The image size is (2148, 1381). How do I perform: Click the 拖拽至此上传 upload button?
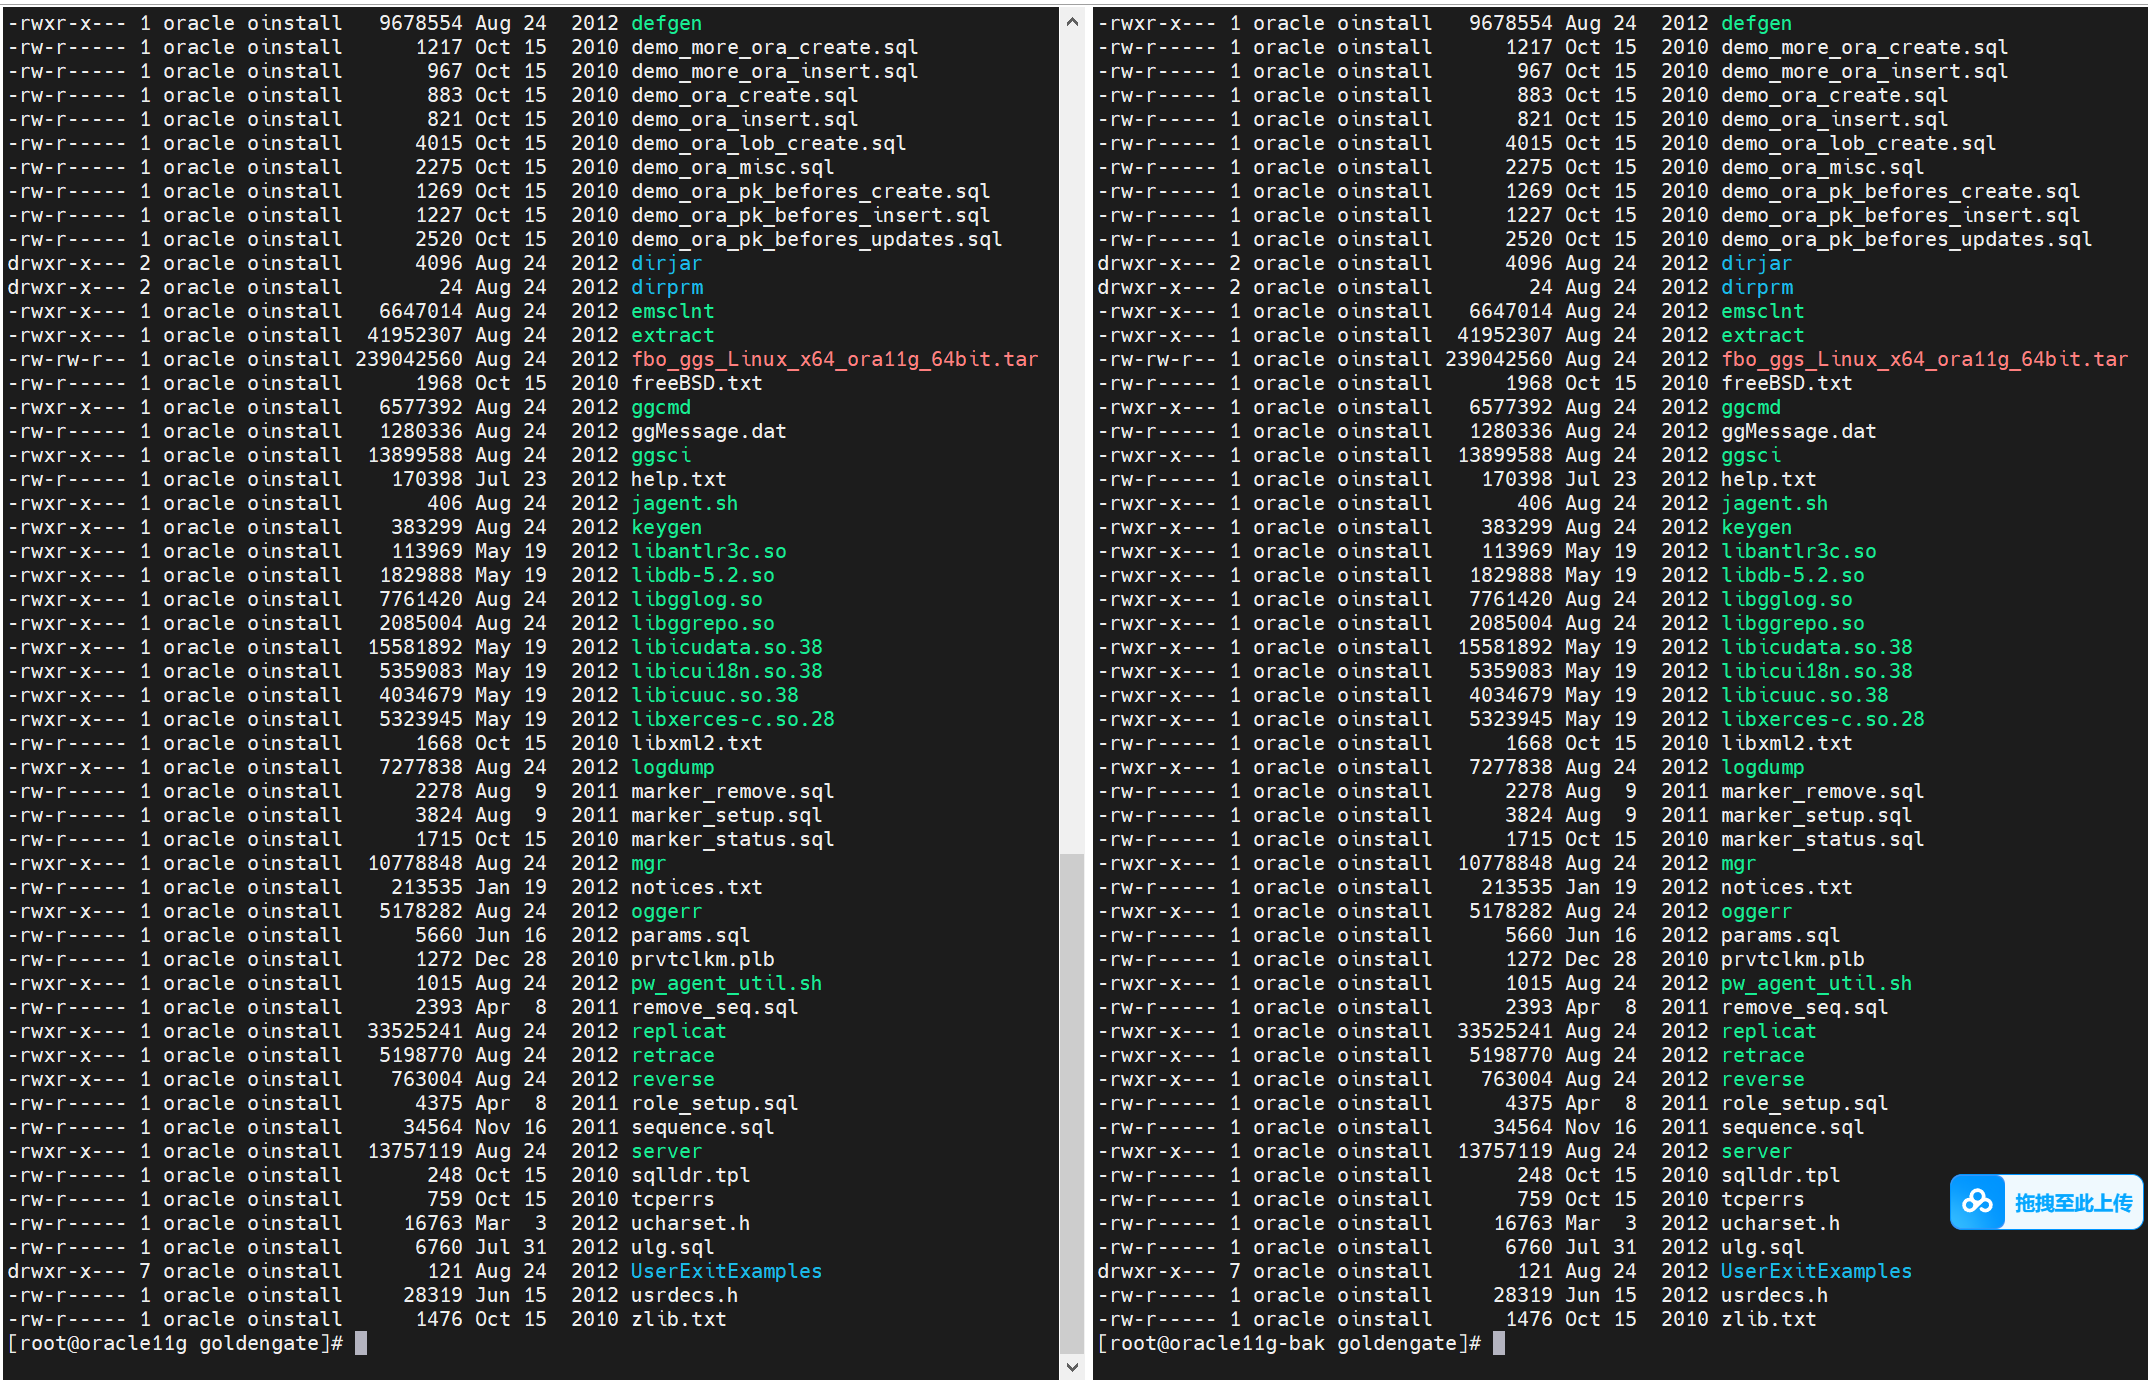pos(2072,1203)
